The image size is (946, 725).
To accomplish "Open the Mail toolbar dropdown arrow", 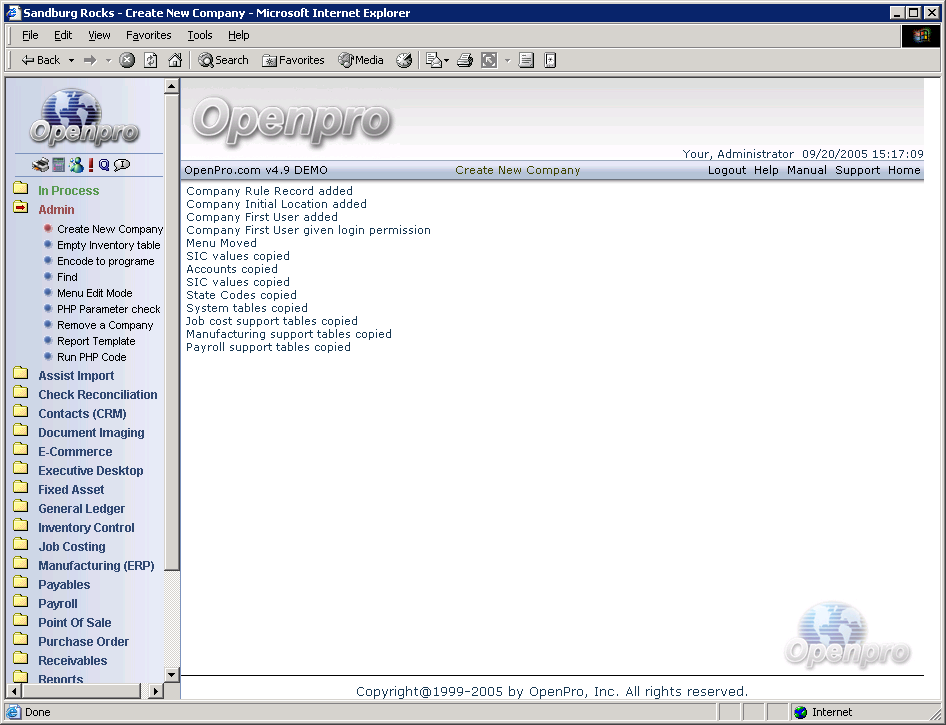I will coord(446,60).
